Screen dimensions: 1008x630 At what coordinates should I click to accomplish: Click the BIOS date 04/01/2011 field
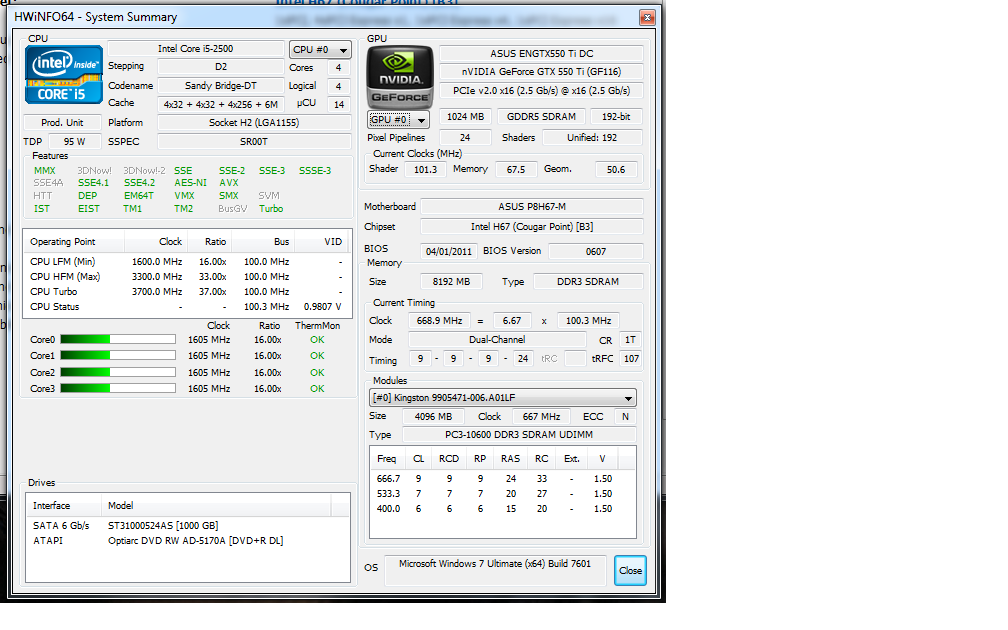pos(449,251)
